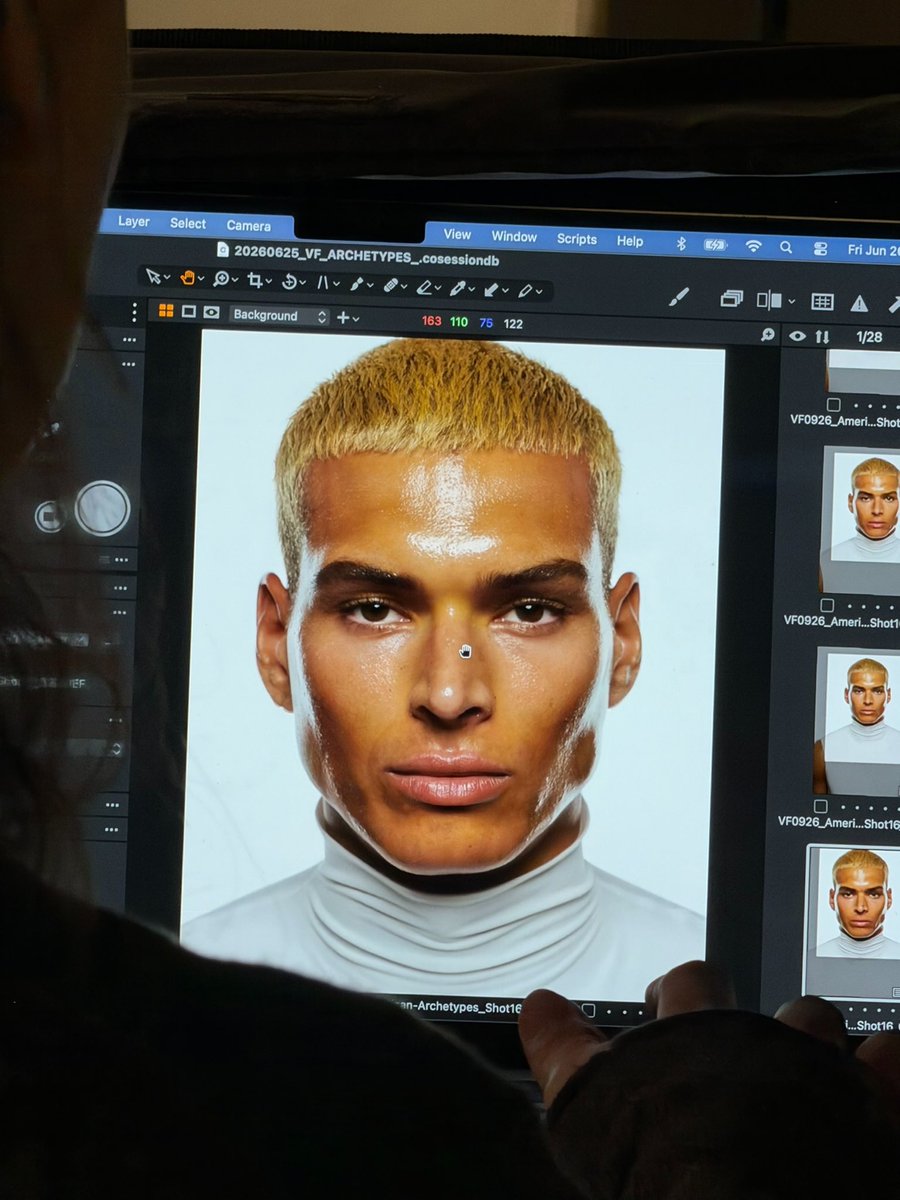The width and height of the screenshot is (900, 1200).
Task: Switch viewer to multi-view orange grid icon
Action: tap(166, 311)
